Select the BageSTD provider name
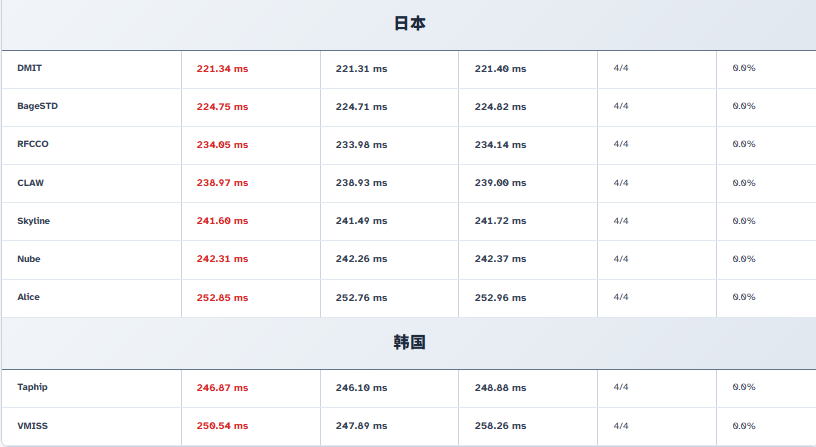The height and width of the screenshot is (447, 816). point(37,106)
